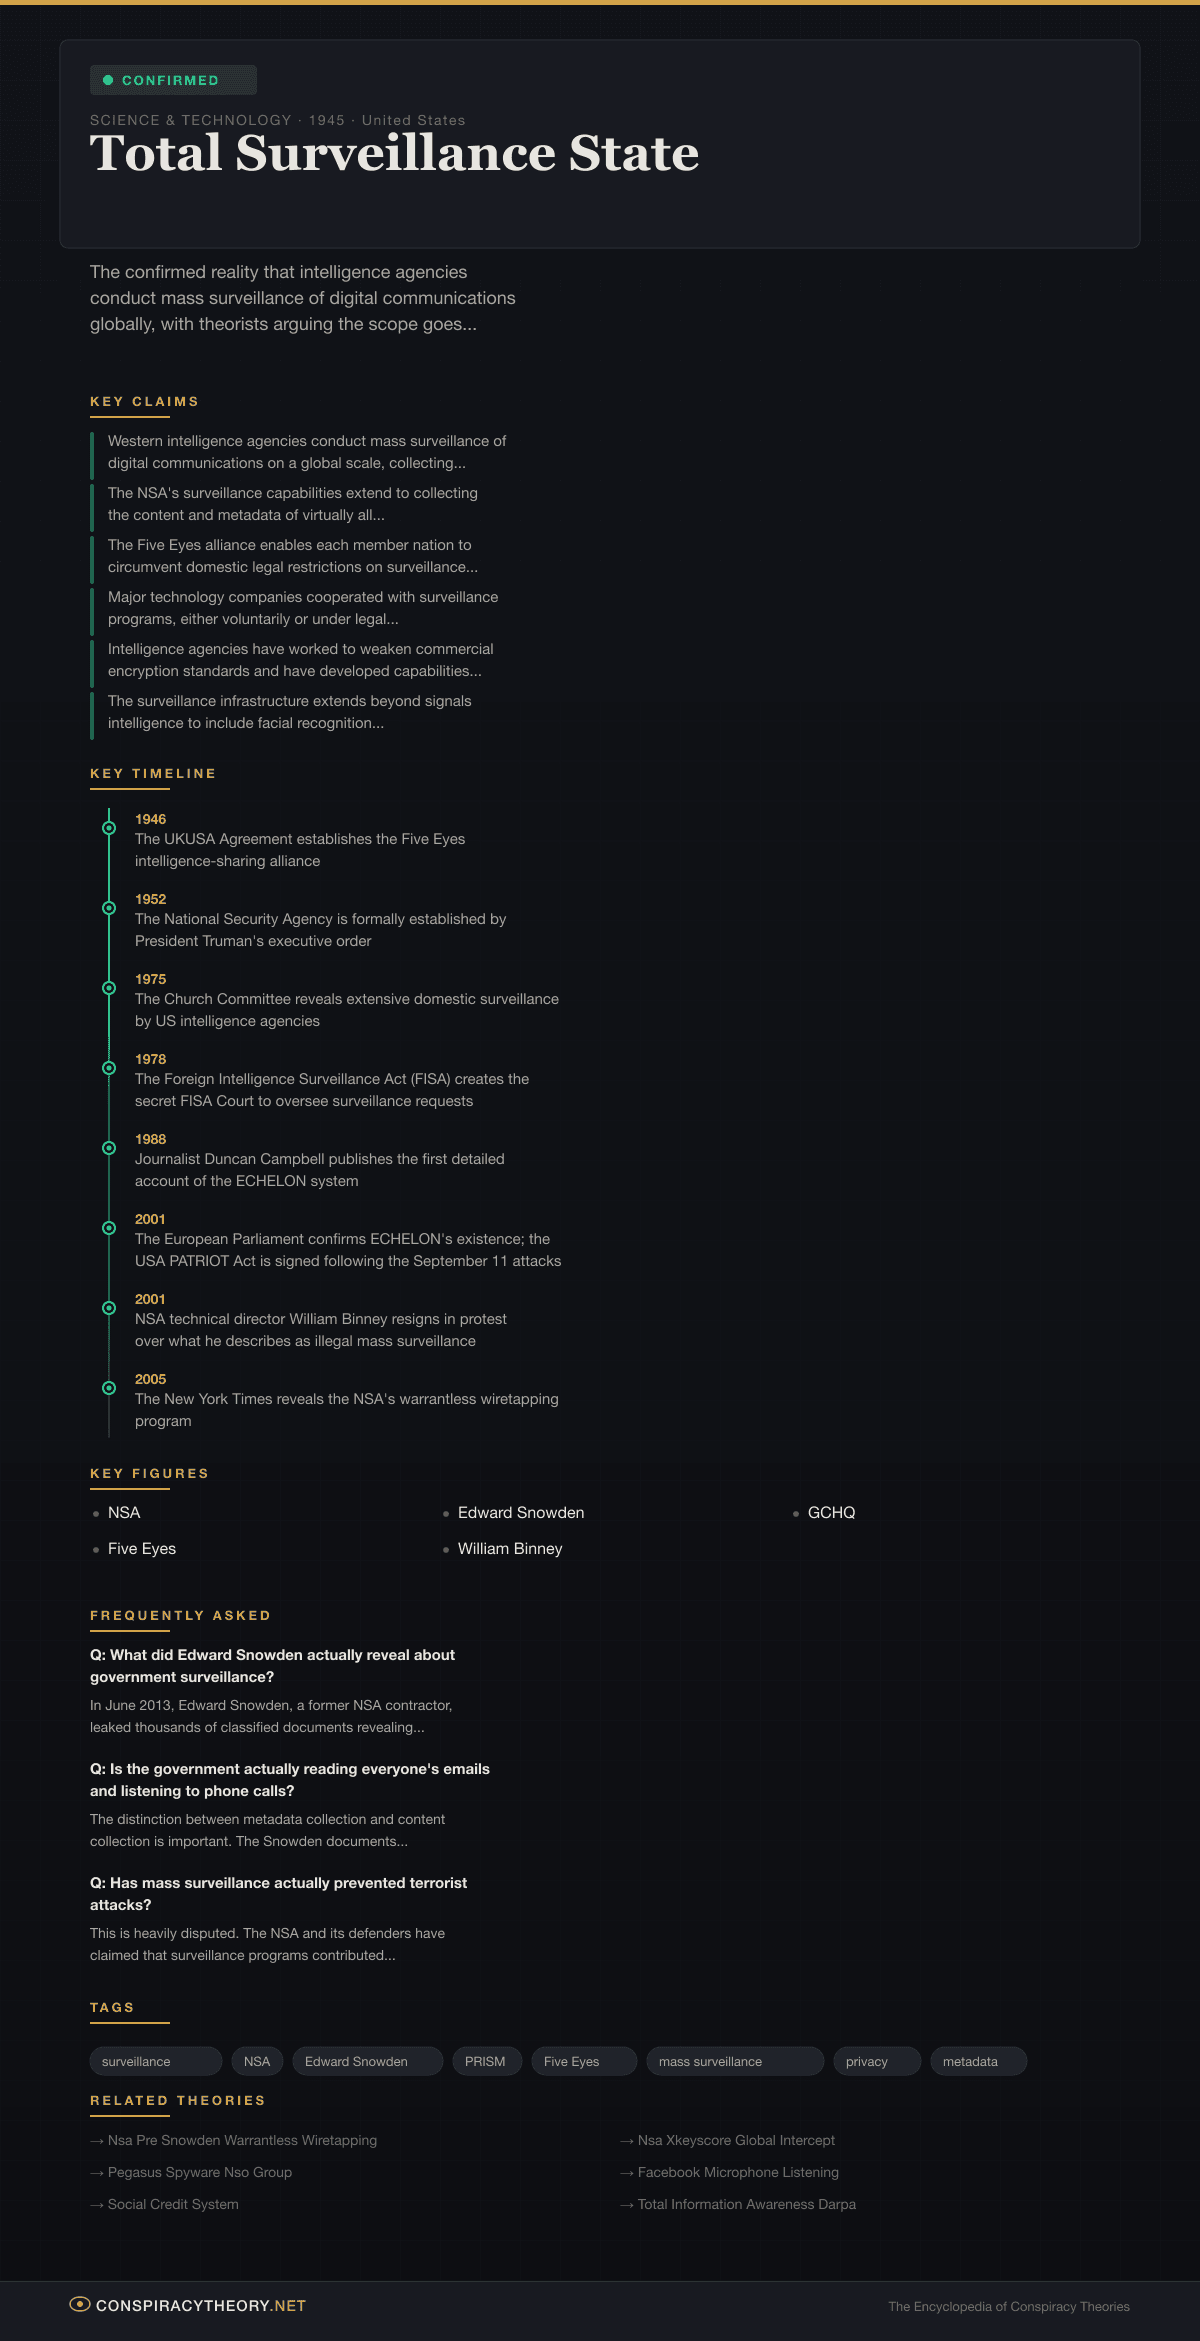The height and width of the screenshot is (2341, 1200).
Task: Go to Social Credit System theory
Action: pyautogui.click(x=173, y=2204)
